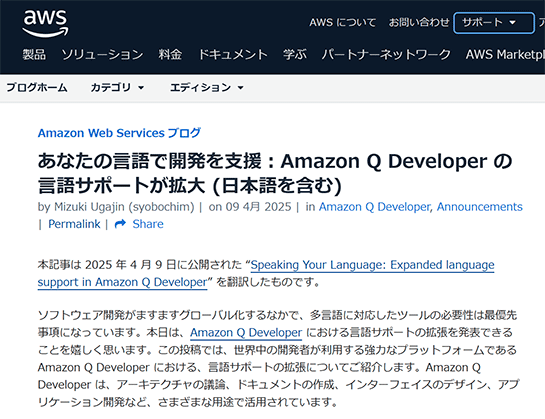Open the 学ぶ menu
This screenshot has width=545, height=419.
(x=295, y=54)
